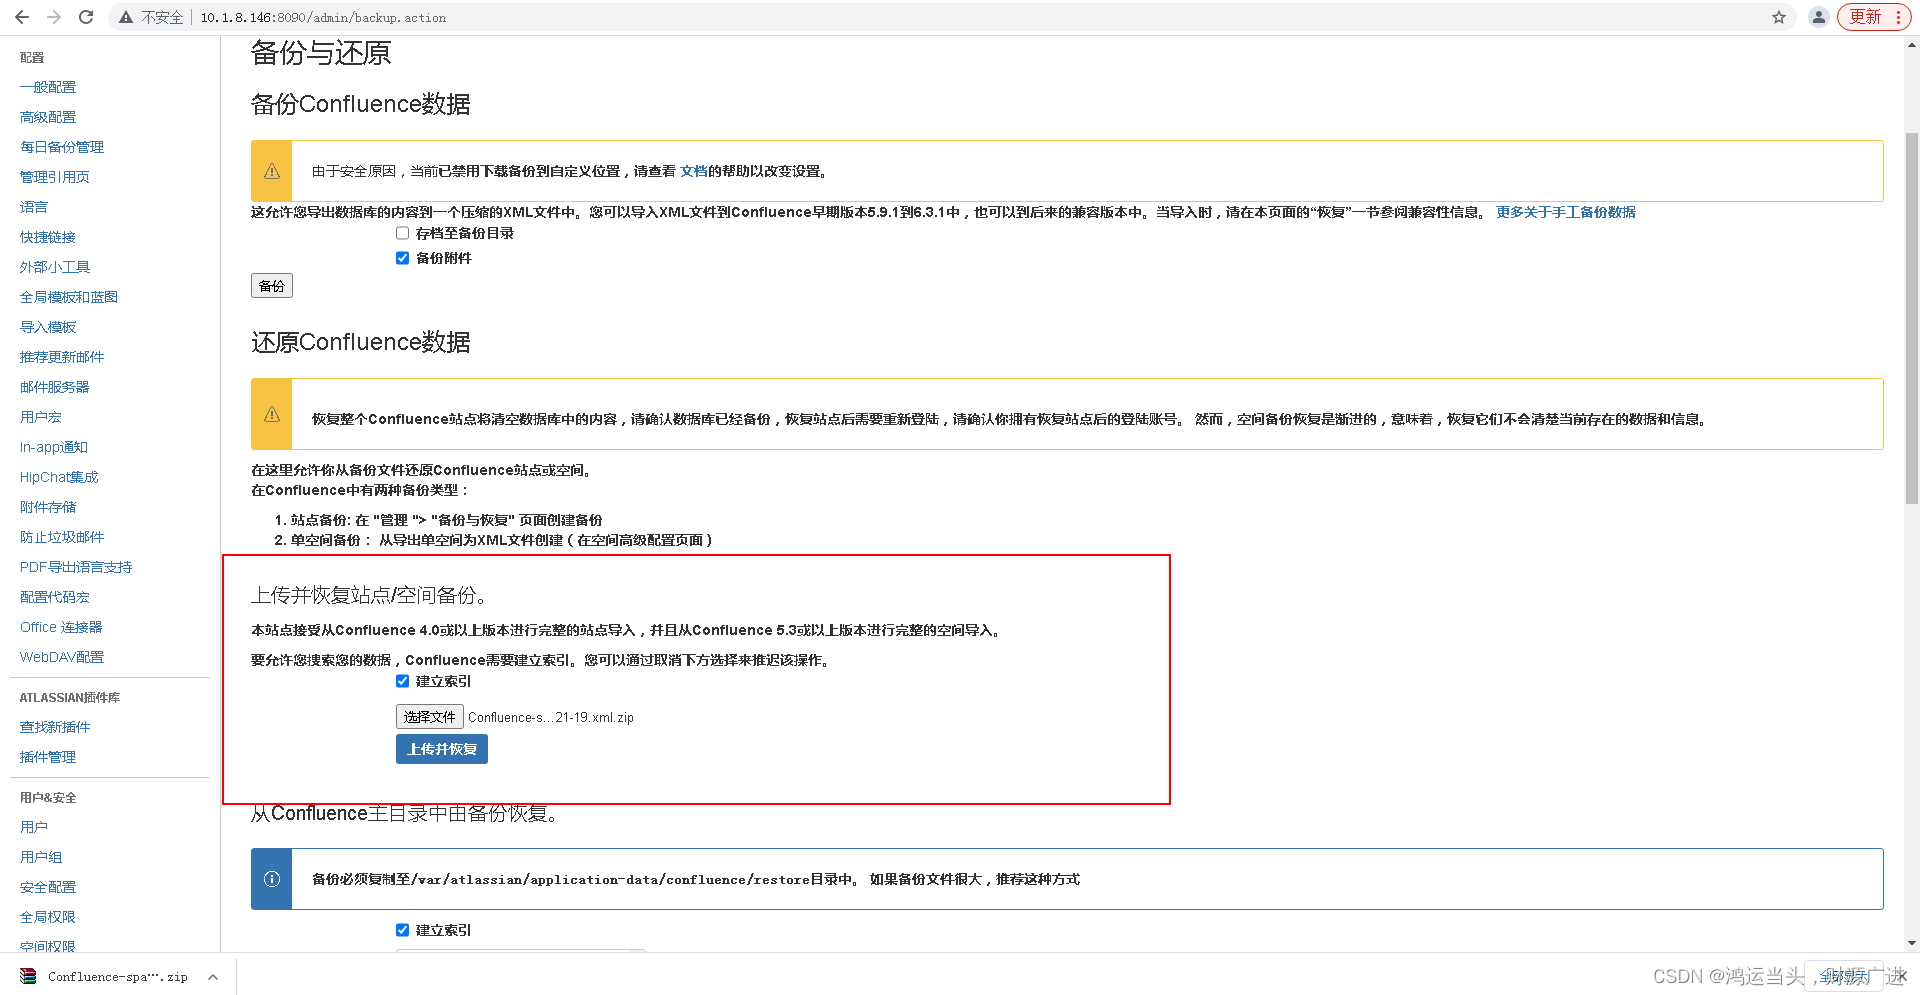Select 安全配置 sidebar link

click(x=48, y=887)
